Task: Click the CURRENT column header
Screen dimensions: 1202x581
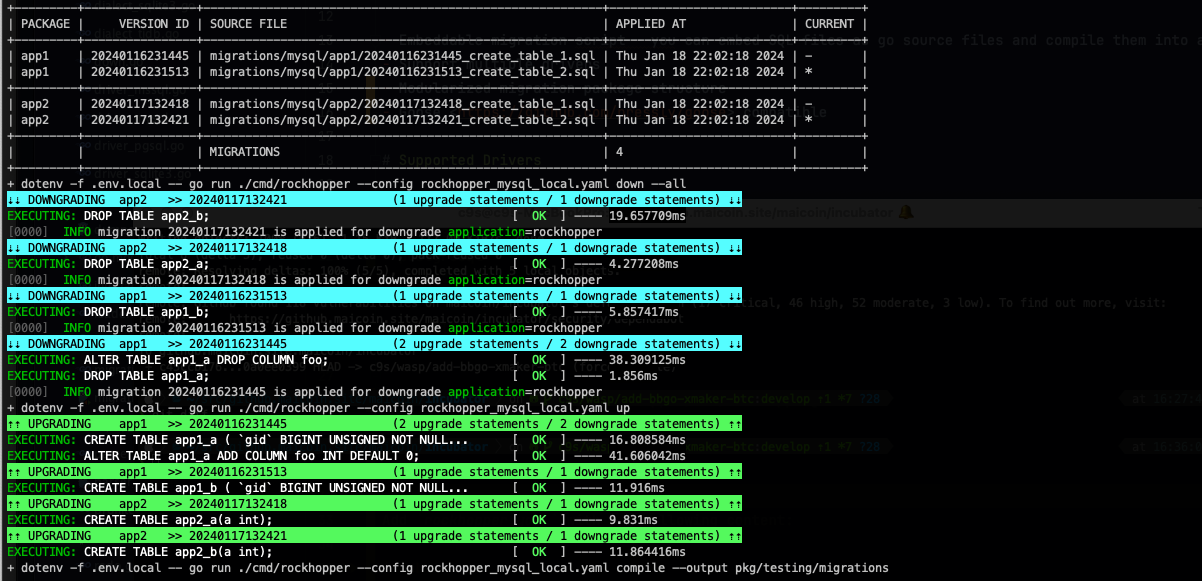Action: (830, 23)
